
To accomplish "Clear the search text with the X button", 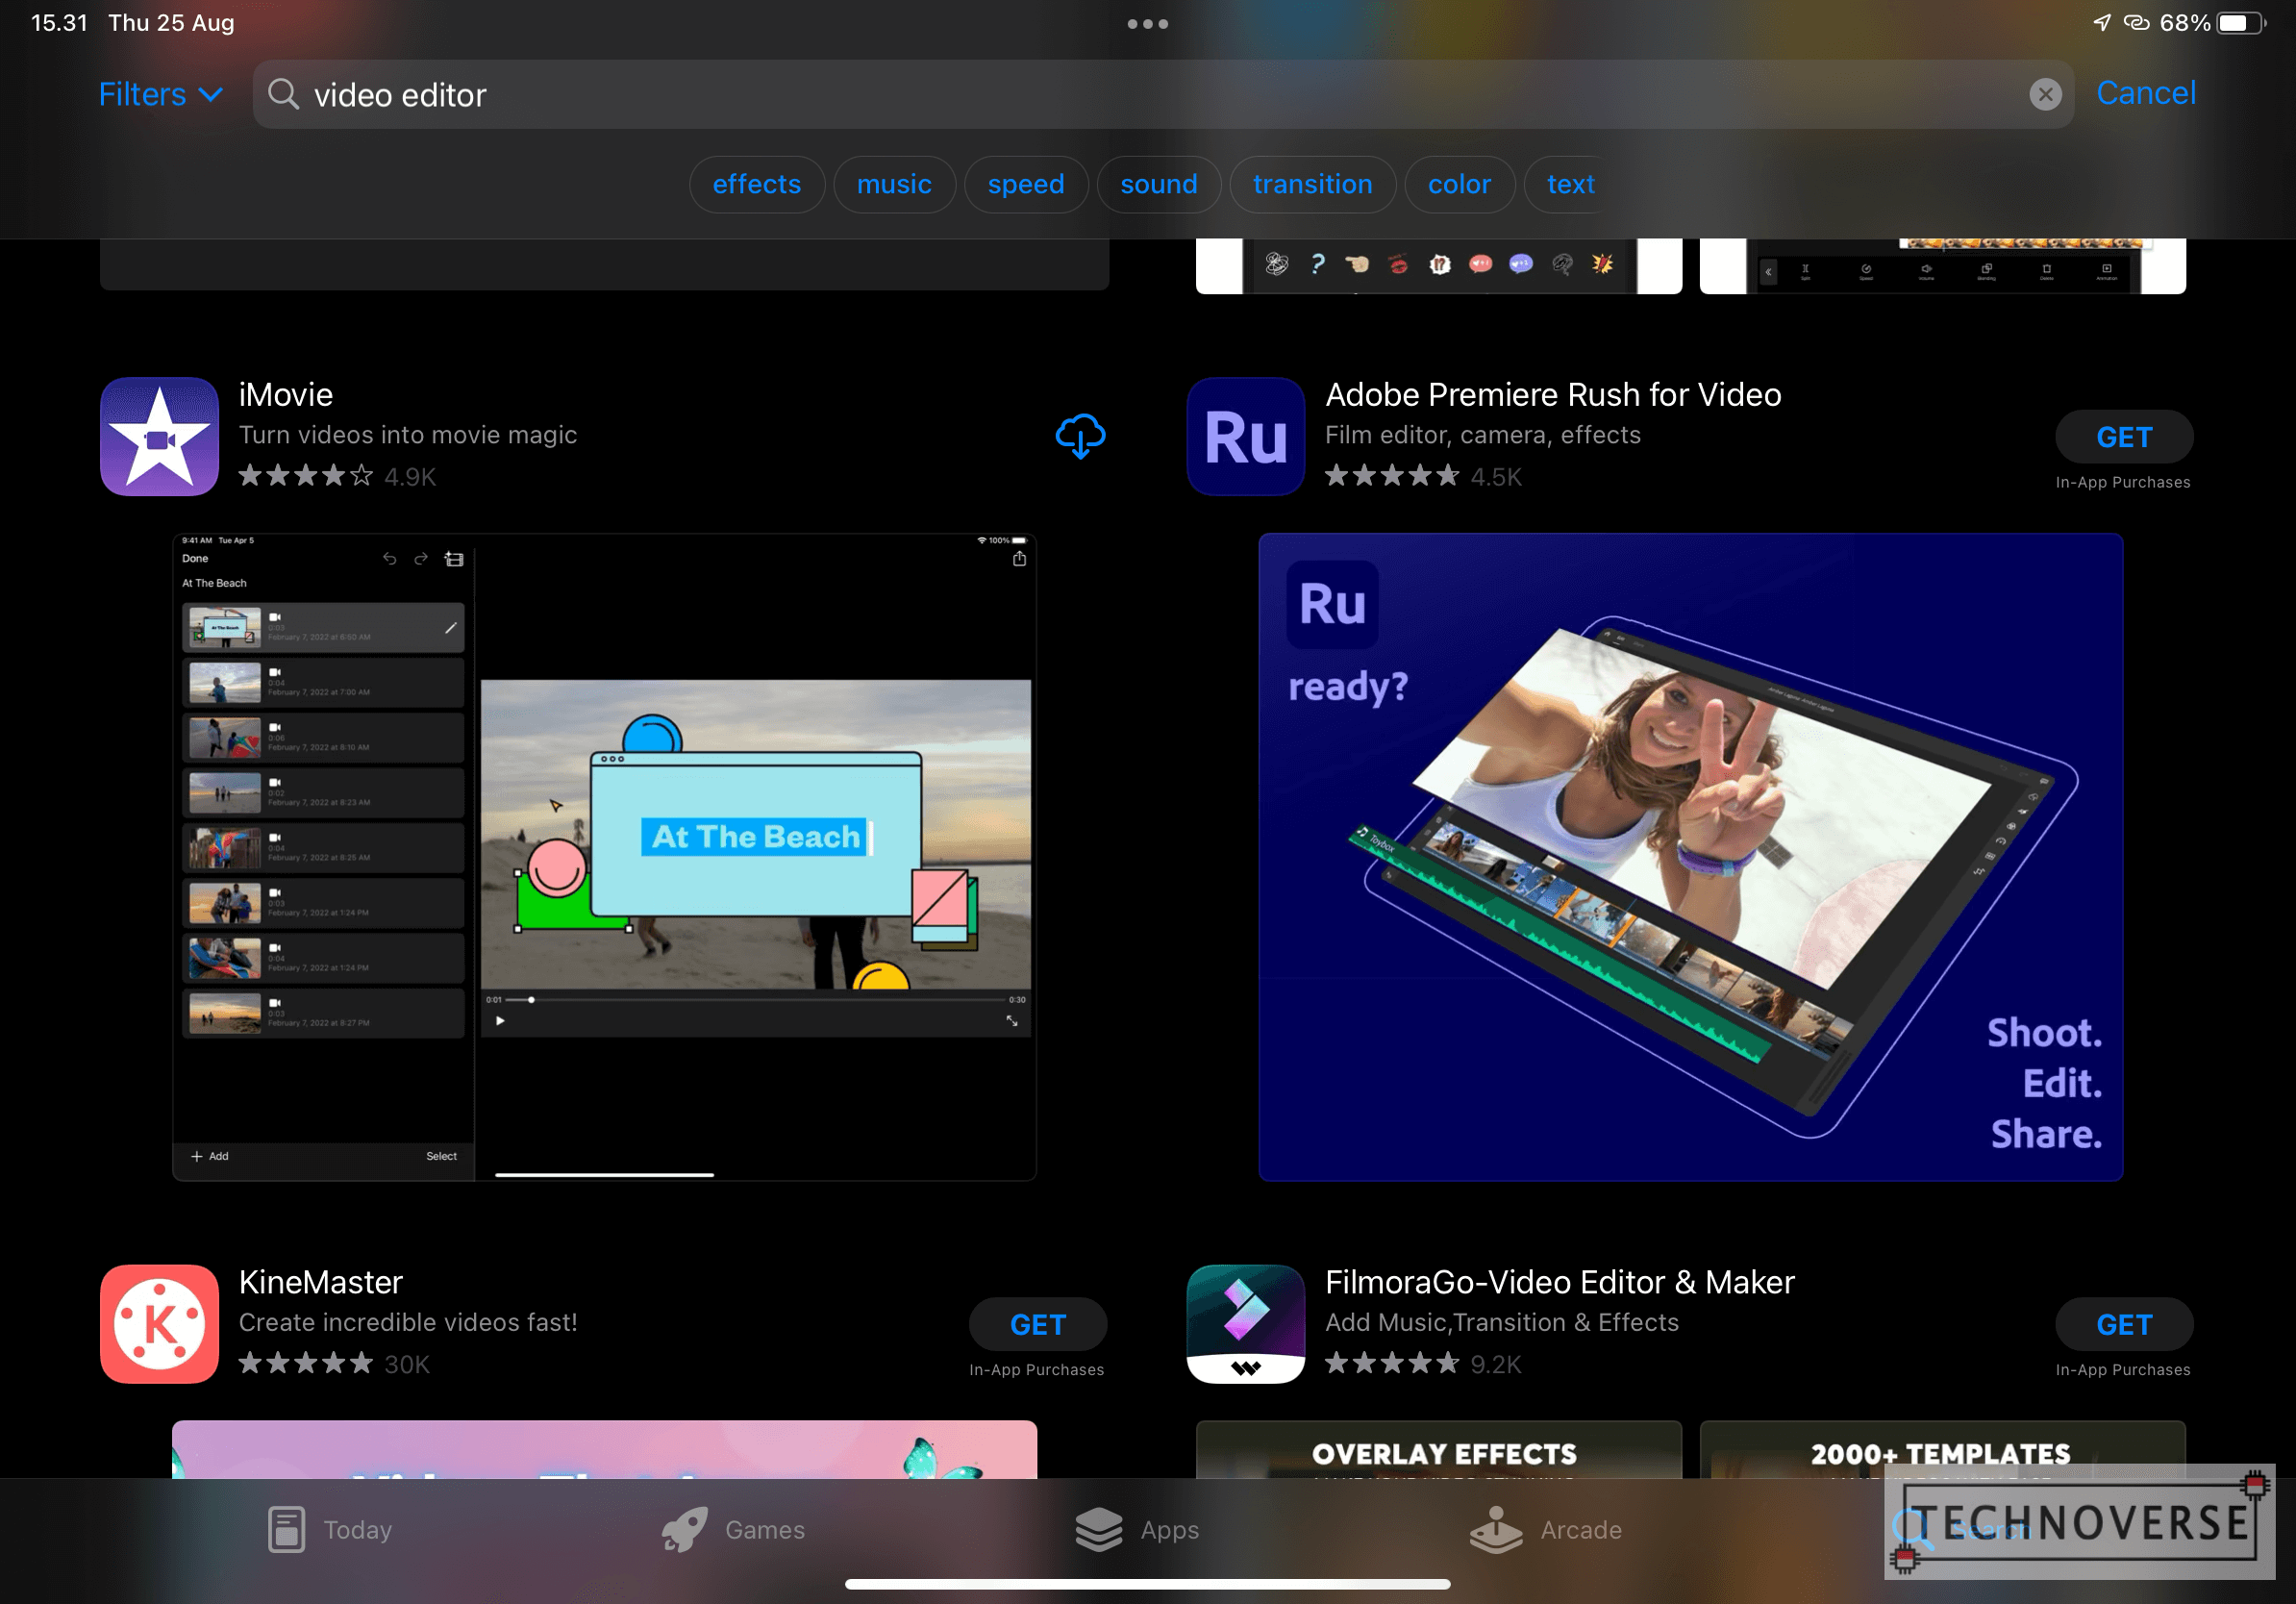I will [x=2045, y=94].
